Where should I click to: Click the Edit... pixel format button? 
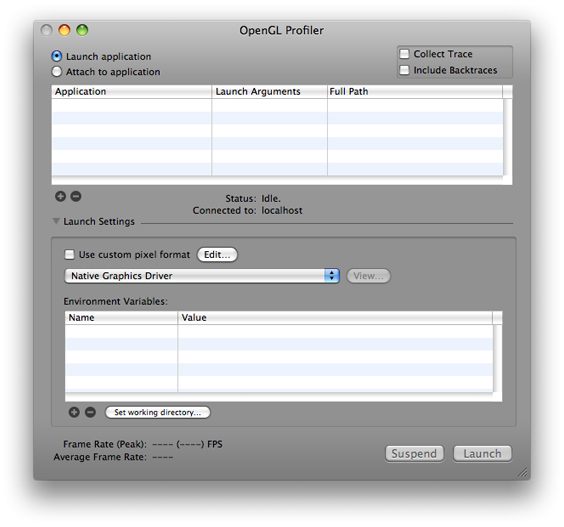[217, 255]
